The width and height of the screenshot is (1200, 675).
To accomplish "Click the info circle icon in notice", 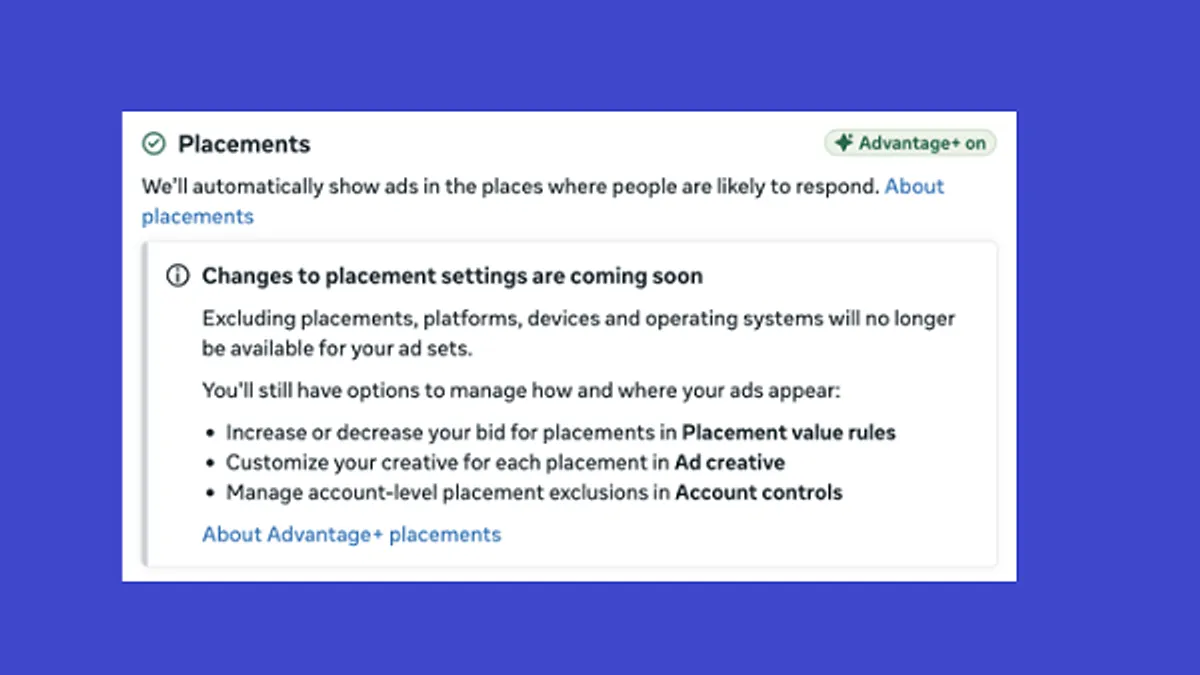I will [x=177, y=276].
